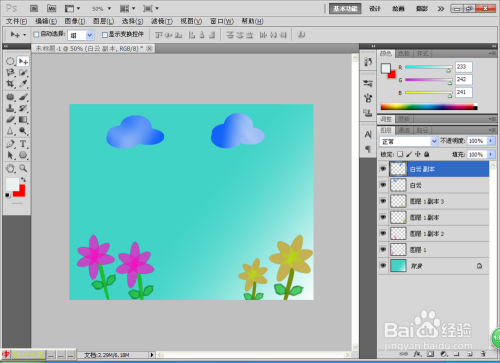Toggle lock transparent pixels button
The height and width of the screenshot is (363, 500).
(400, 154)
